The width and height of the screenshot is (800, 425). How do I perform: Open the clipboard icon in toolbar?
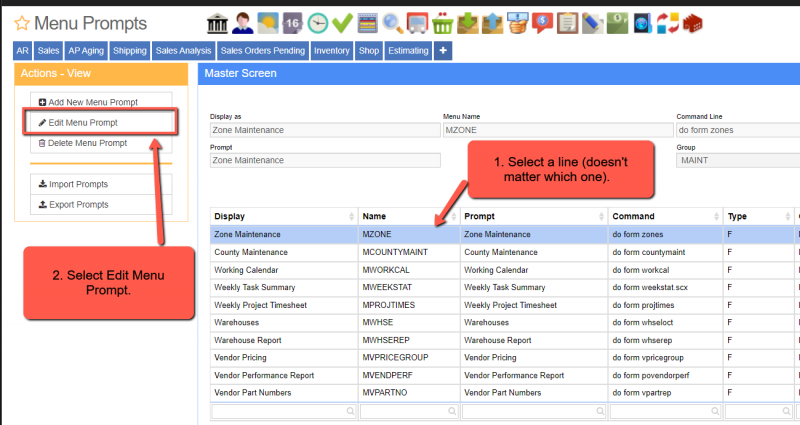coord(567,22)
